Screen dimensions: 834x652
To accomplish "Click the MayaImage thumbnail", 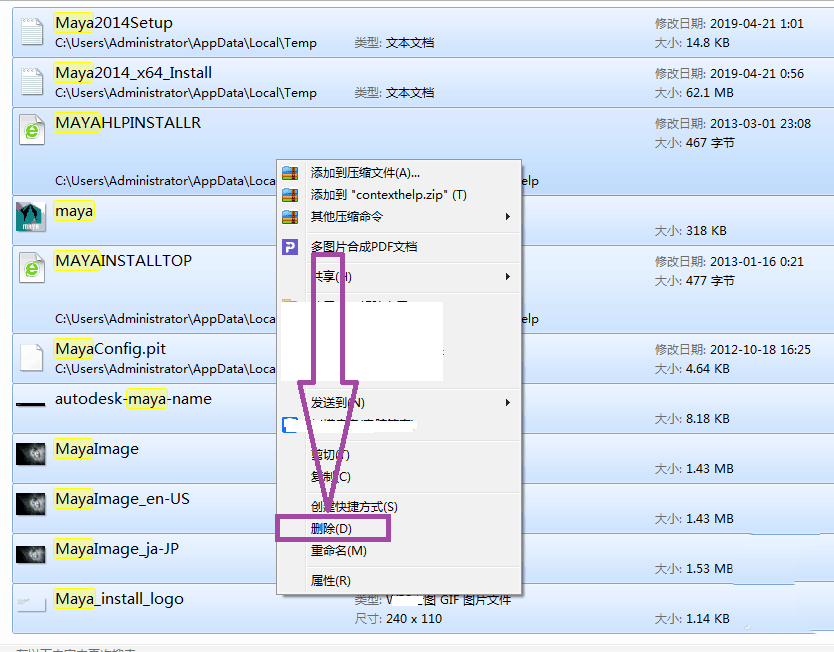I will [31, 454].
